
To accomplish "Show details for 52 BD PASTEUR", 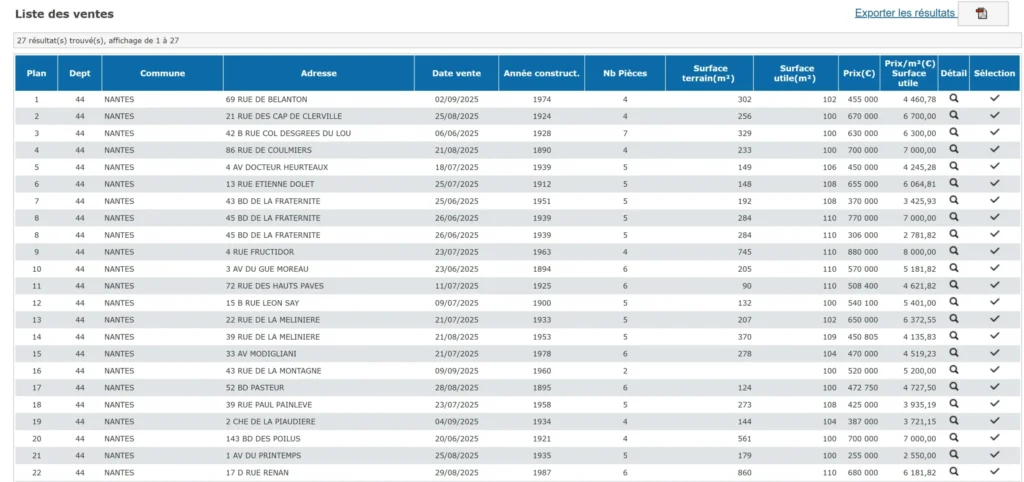I will coord(954,387).
